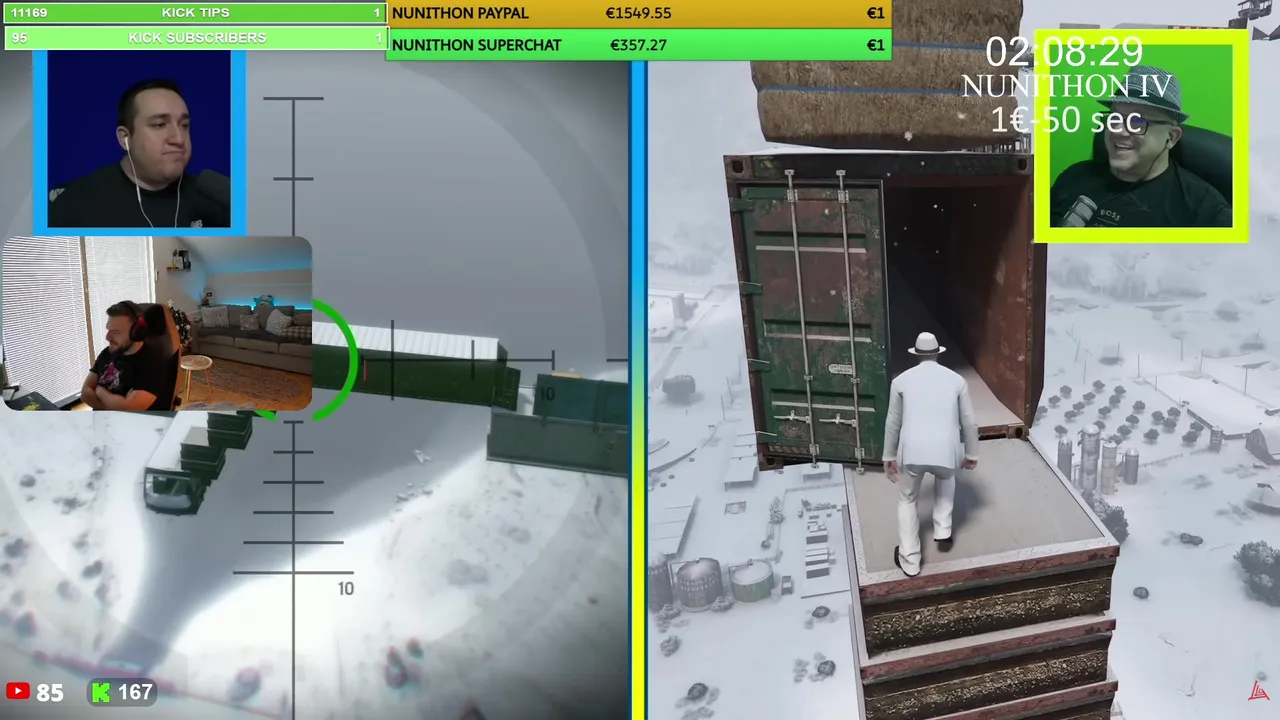Click the red logo watermark at the corner
Screen dimensions: 1280x720
[x=1258, y=692]
